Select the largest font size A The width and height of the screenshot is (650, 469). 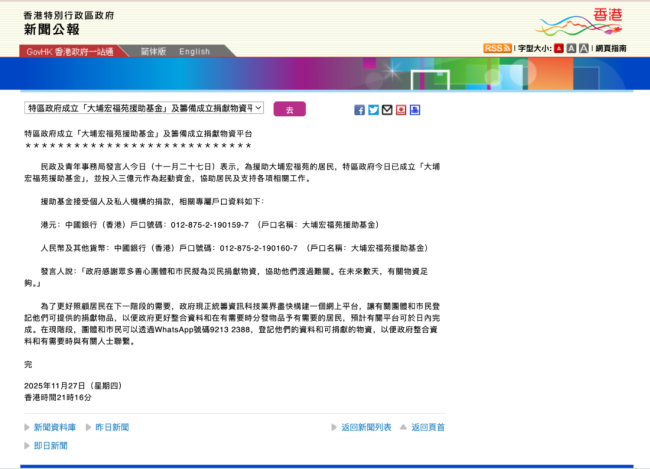click(x=583, y=48)
